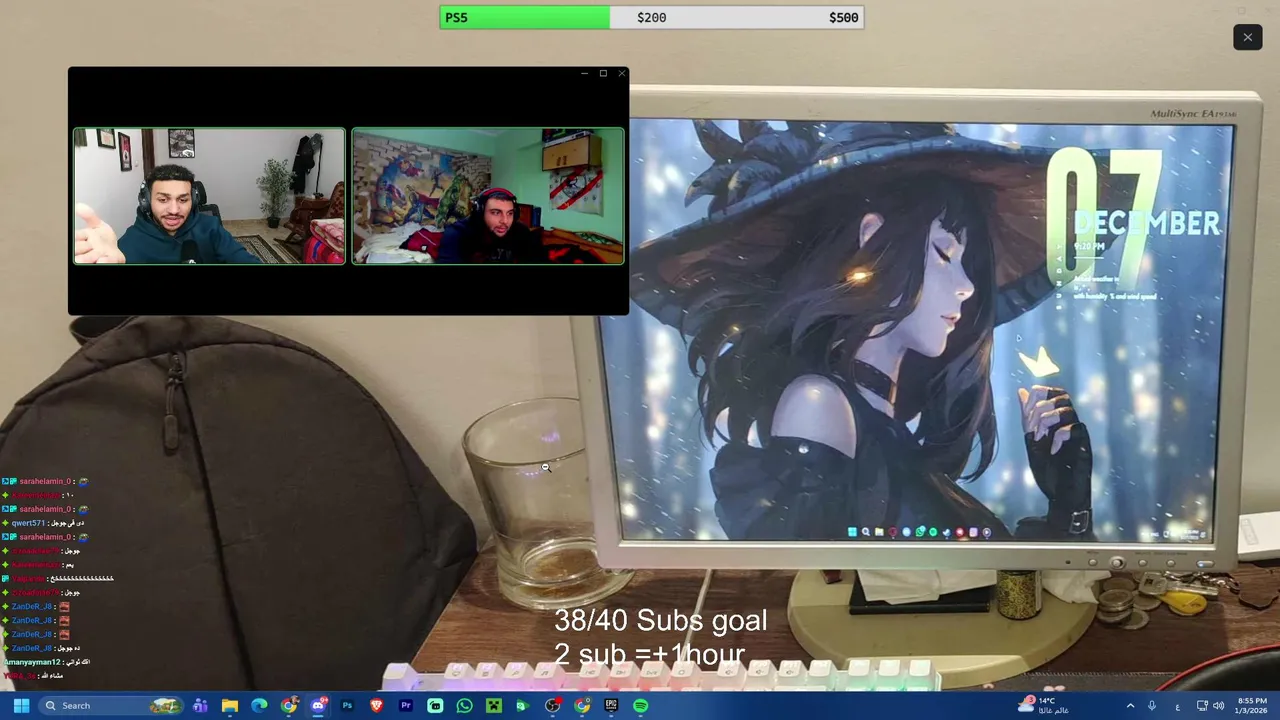Click the $200 goal marker
The width and height of the screenshot is (1280, 720).
(652, 17)
